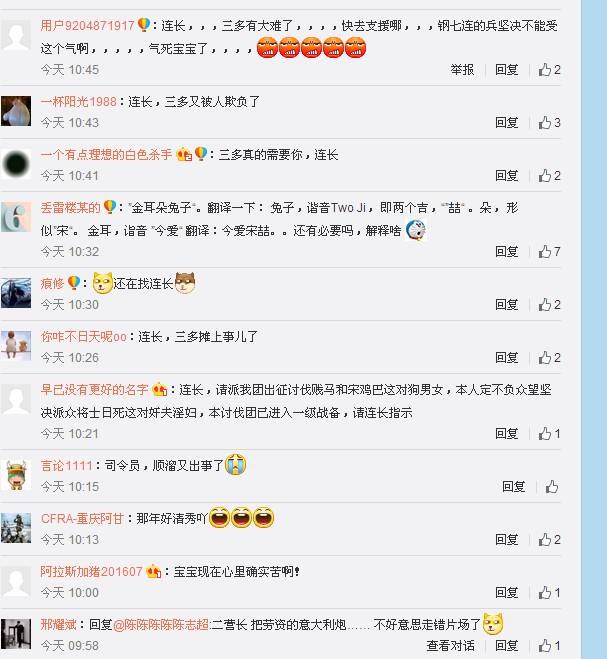Image resolution: width=607 pixels, height=659 pixels.
Task: Like the 阿拉斯加猪201607 comment
Action: pyautogui.click(x=549, y=593)
